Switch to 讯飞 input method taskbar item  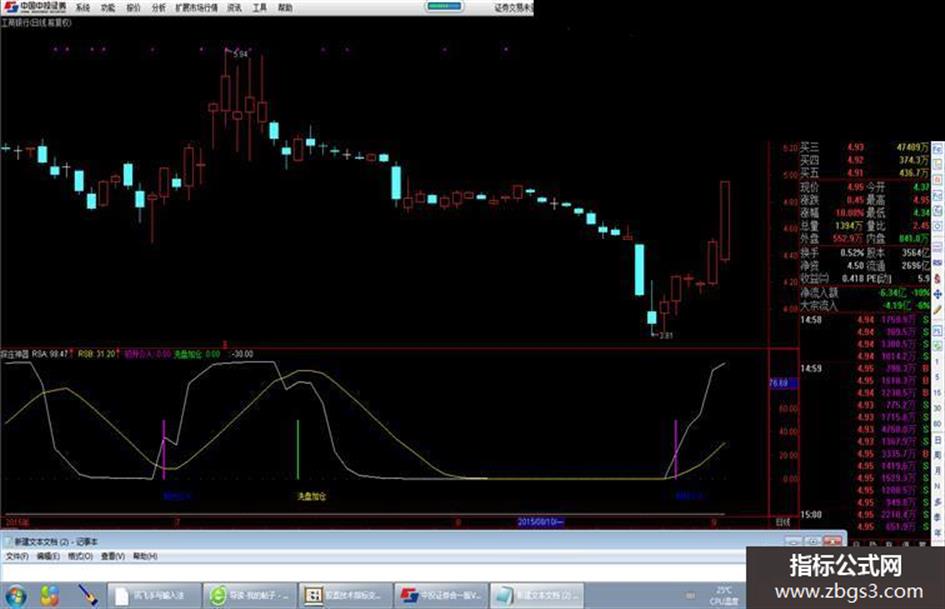[154, 596]
